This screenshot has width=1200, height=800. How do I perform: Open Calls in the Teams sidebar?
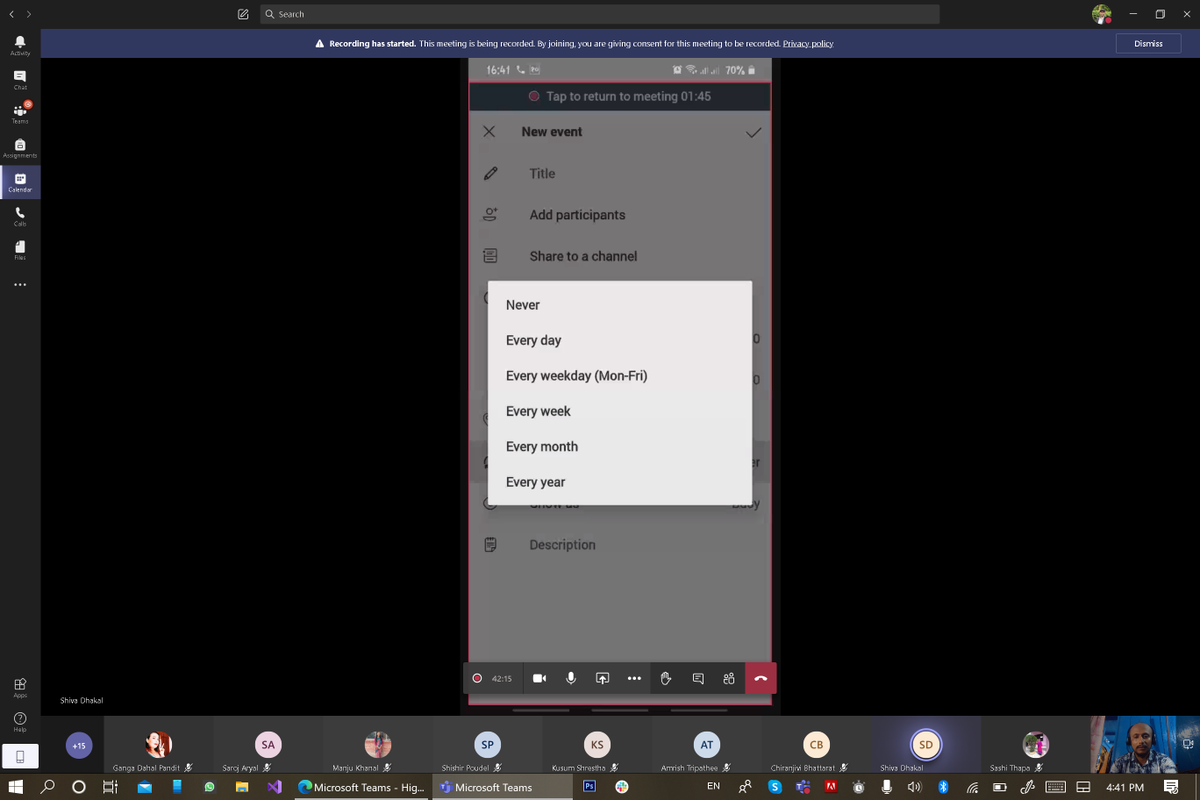(20, 216)
